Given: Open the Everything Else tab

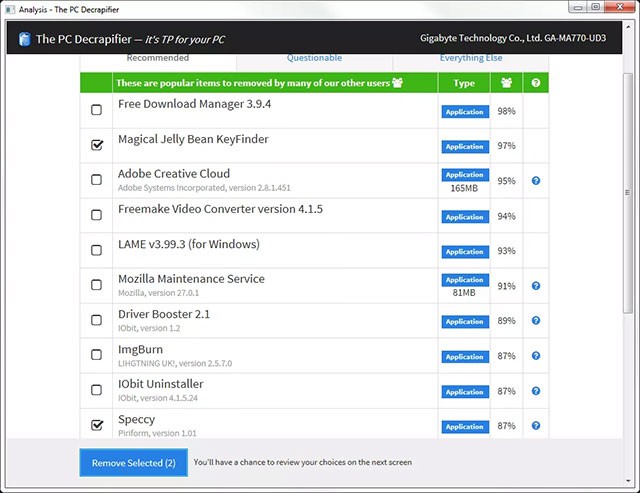Looking at the screenshot, I should tap(471, 59).
